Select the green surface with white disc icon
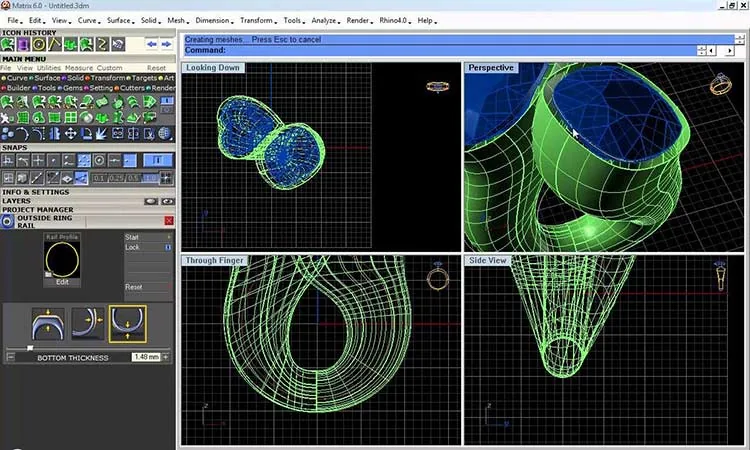Image resolution: width=750 pixels, height=450 pixels. pyautogui.click(x=86, y=118)
